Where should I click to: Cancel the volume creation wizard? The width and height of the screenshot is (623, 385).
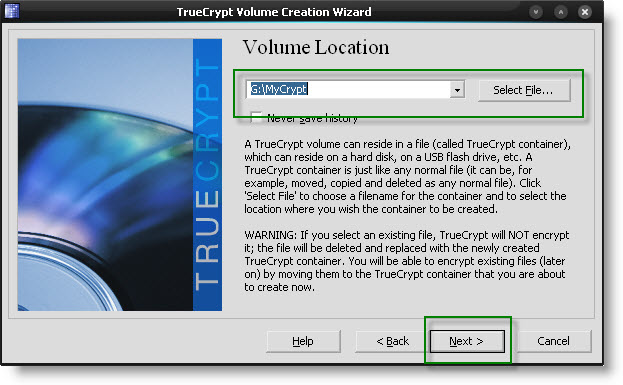coord(553,341)
